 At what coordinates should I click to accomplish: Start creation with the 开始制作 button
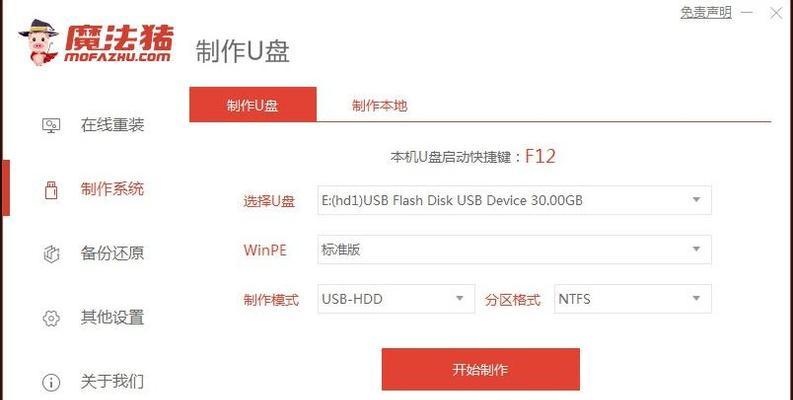click(480, 369)
